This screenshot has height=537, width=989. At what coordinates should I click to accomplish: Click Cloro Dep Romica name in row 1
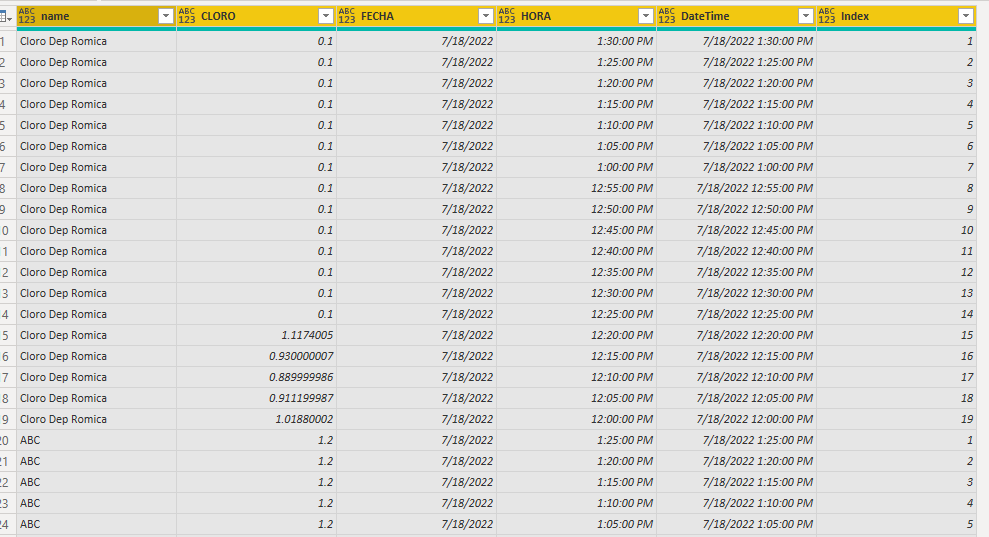(x=97, y=41)
